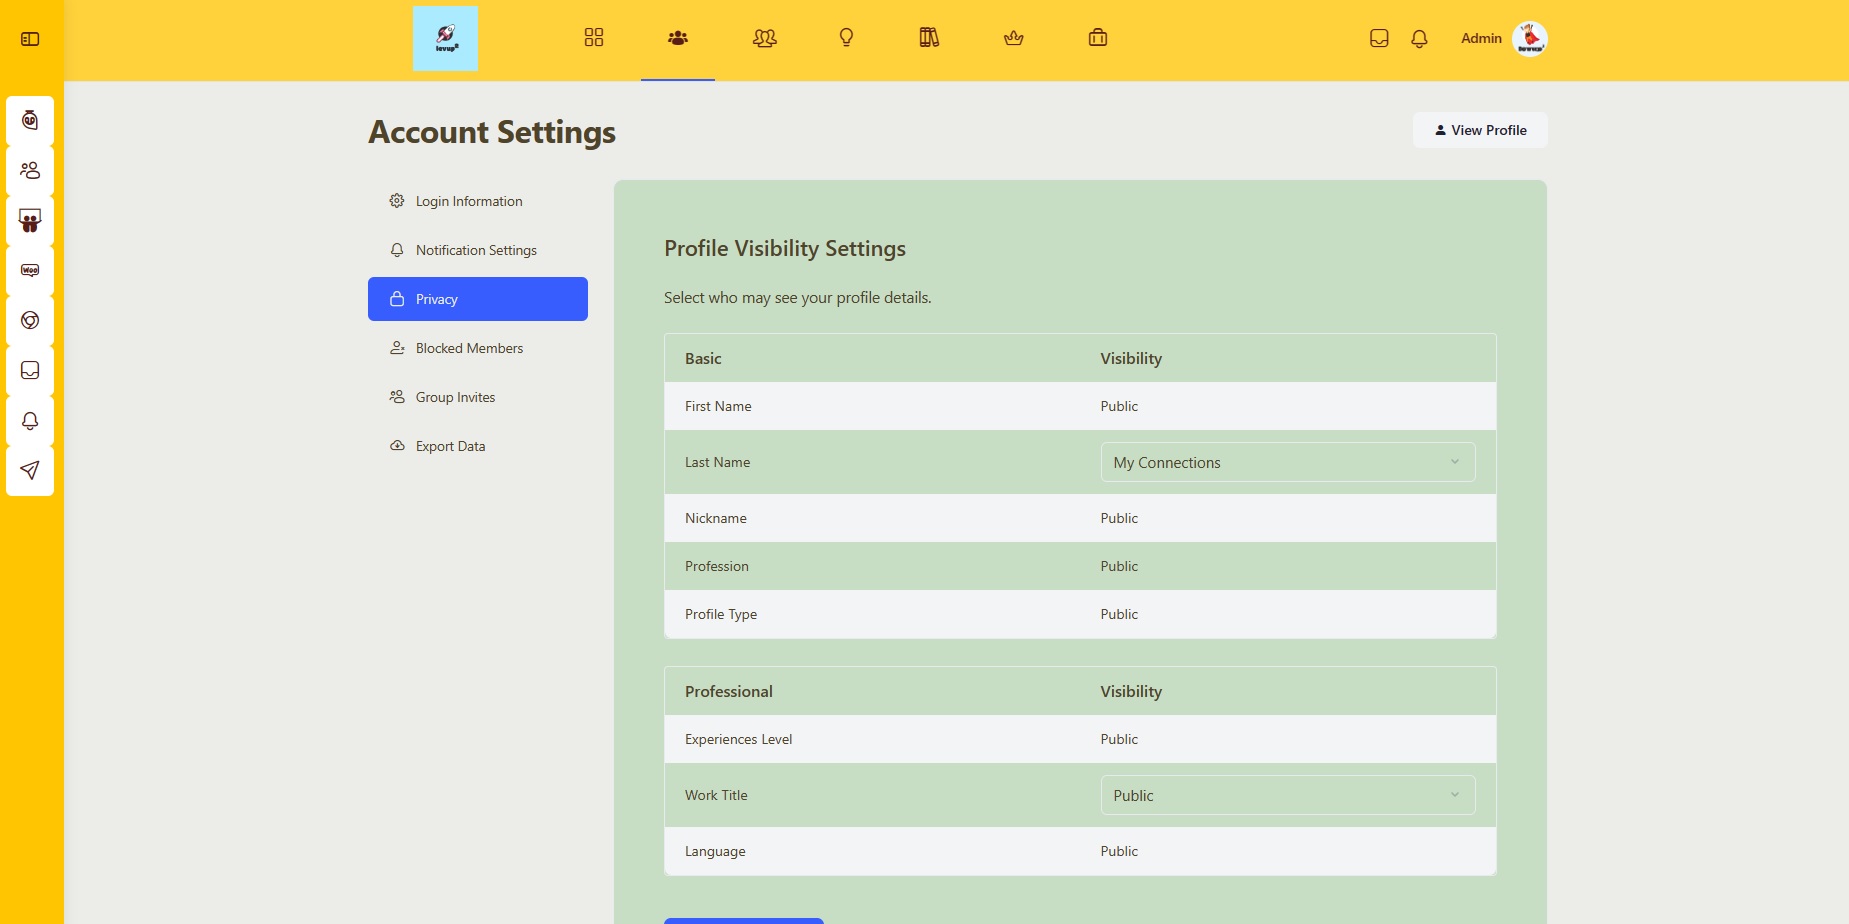The width and height of the screenshot is (1849, 924).
Task: Open the Export Data link
Action: 450,446
